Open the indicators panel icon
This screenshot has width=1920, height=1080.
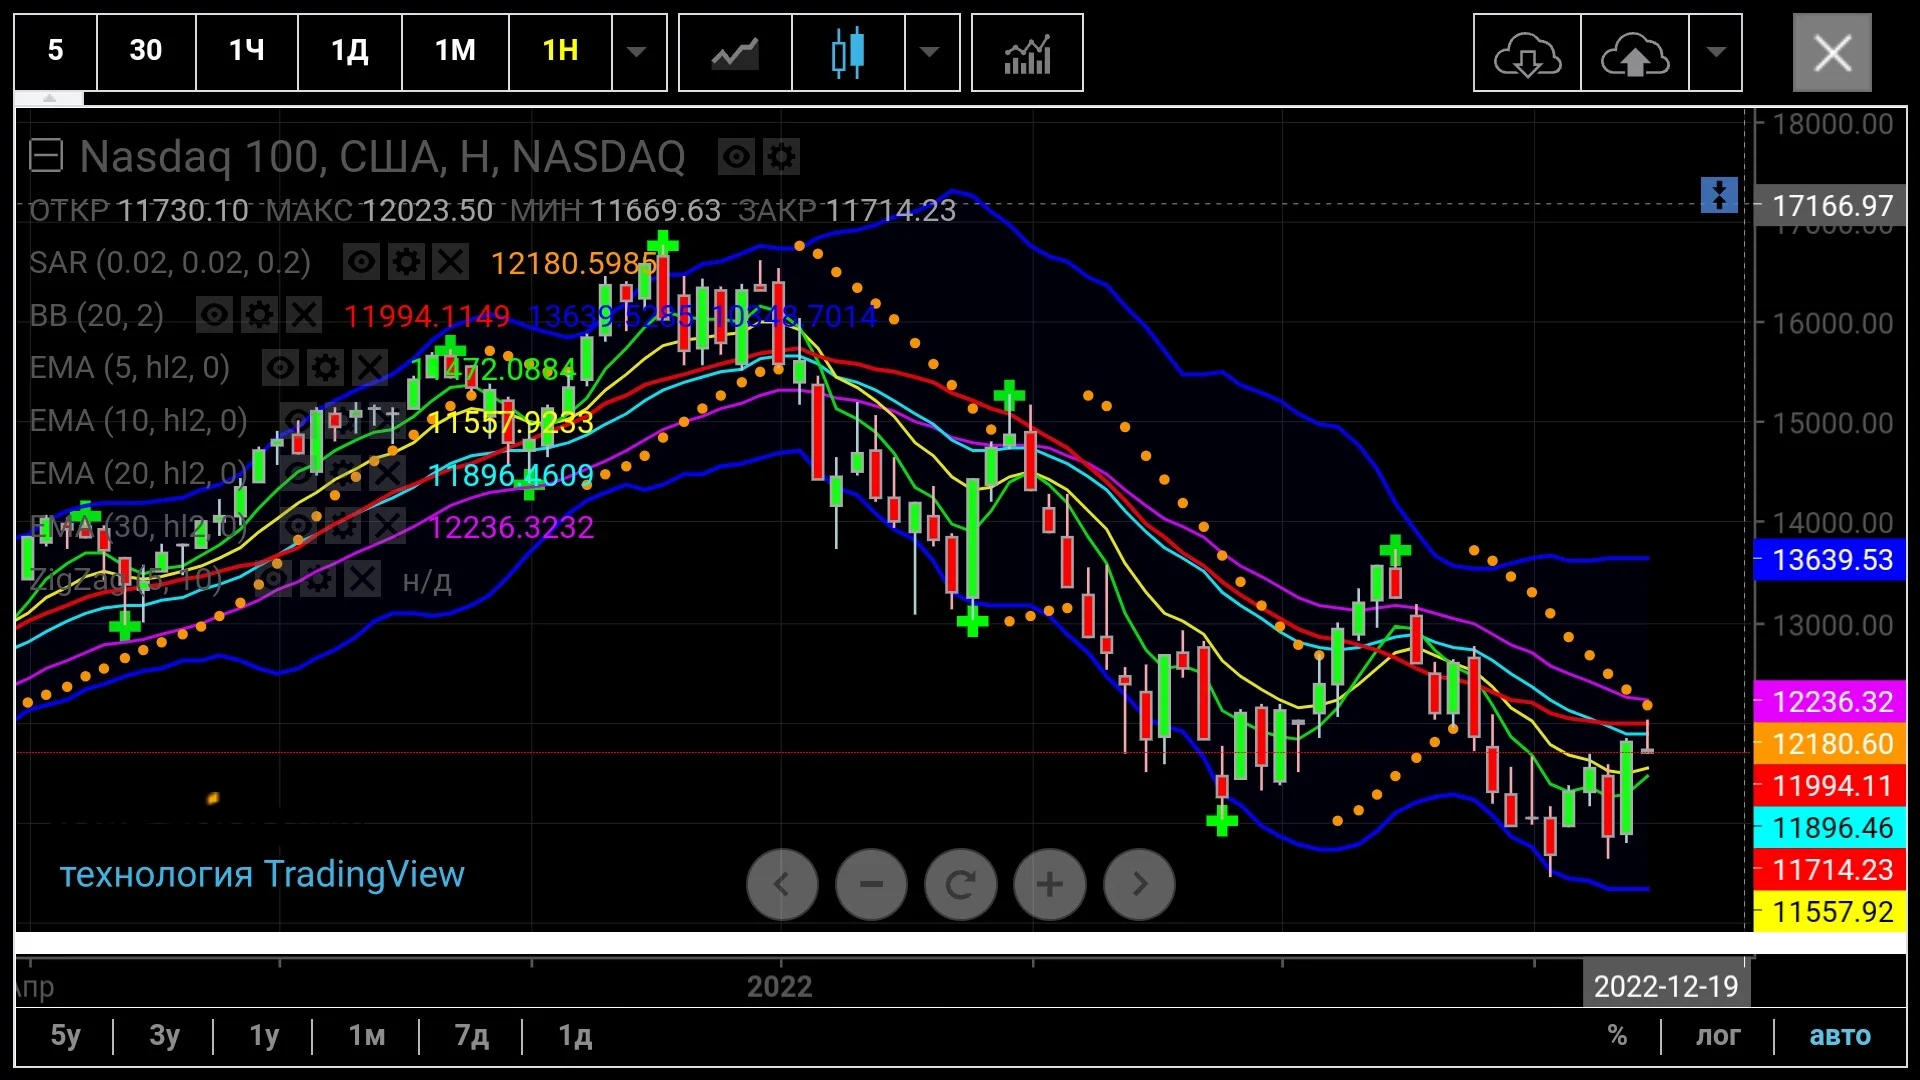1027,53
